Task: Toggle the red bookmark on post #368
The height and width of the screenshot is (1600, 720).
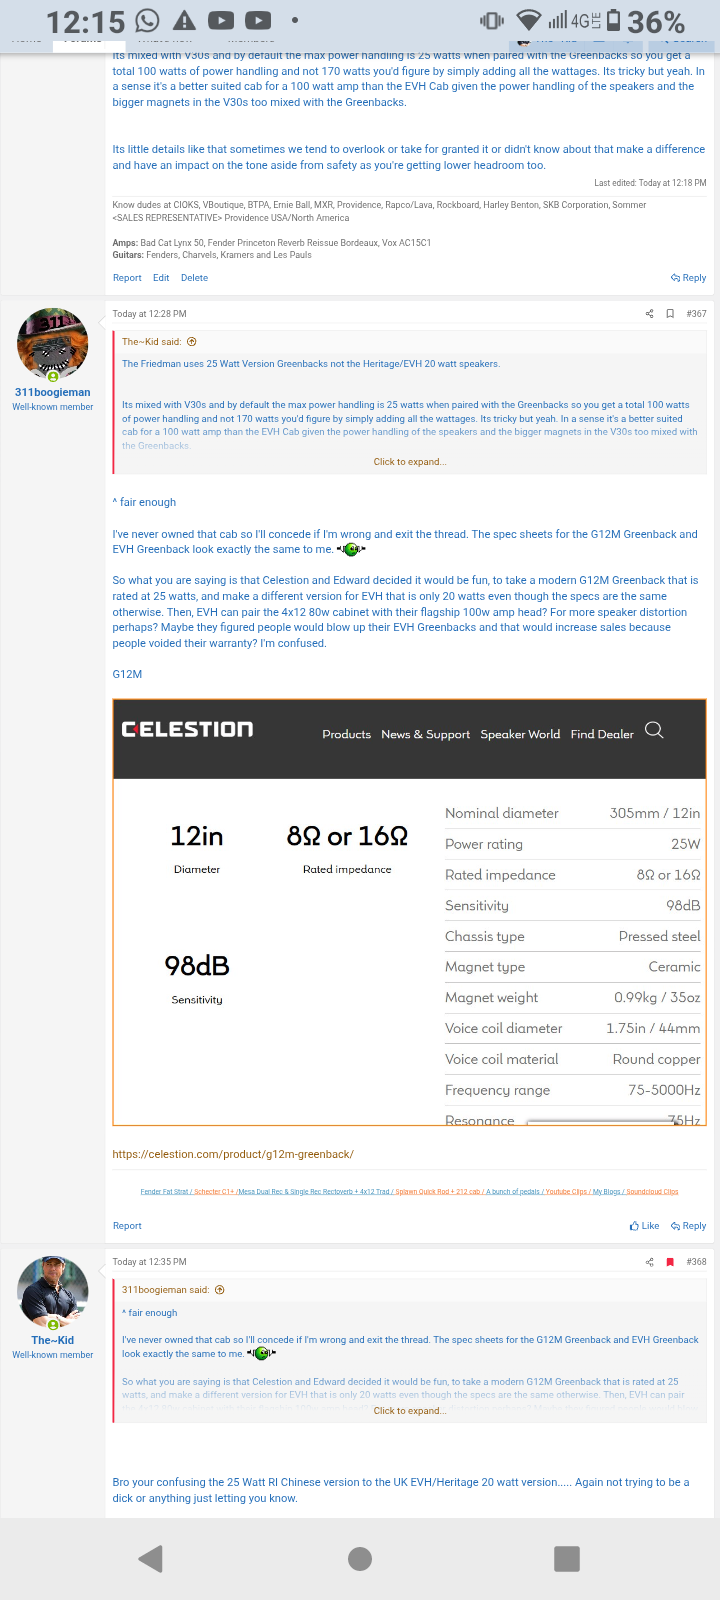Action: (x=670, y=1262)
